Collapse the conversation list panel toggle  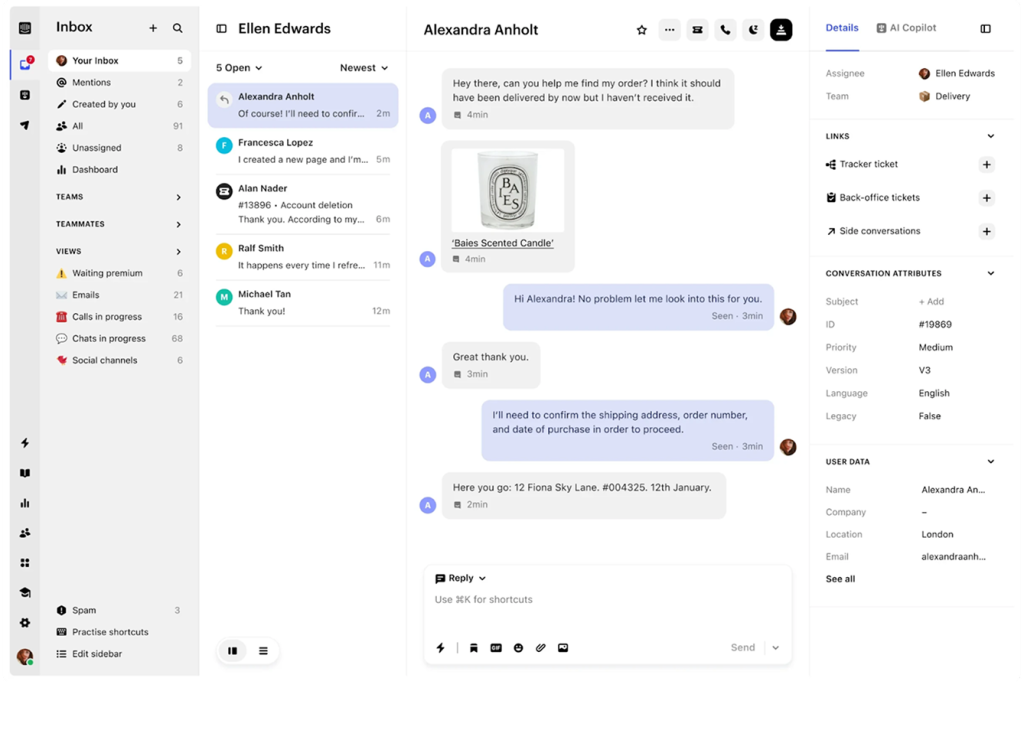[222, 29]
